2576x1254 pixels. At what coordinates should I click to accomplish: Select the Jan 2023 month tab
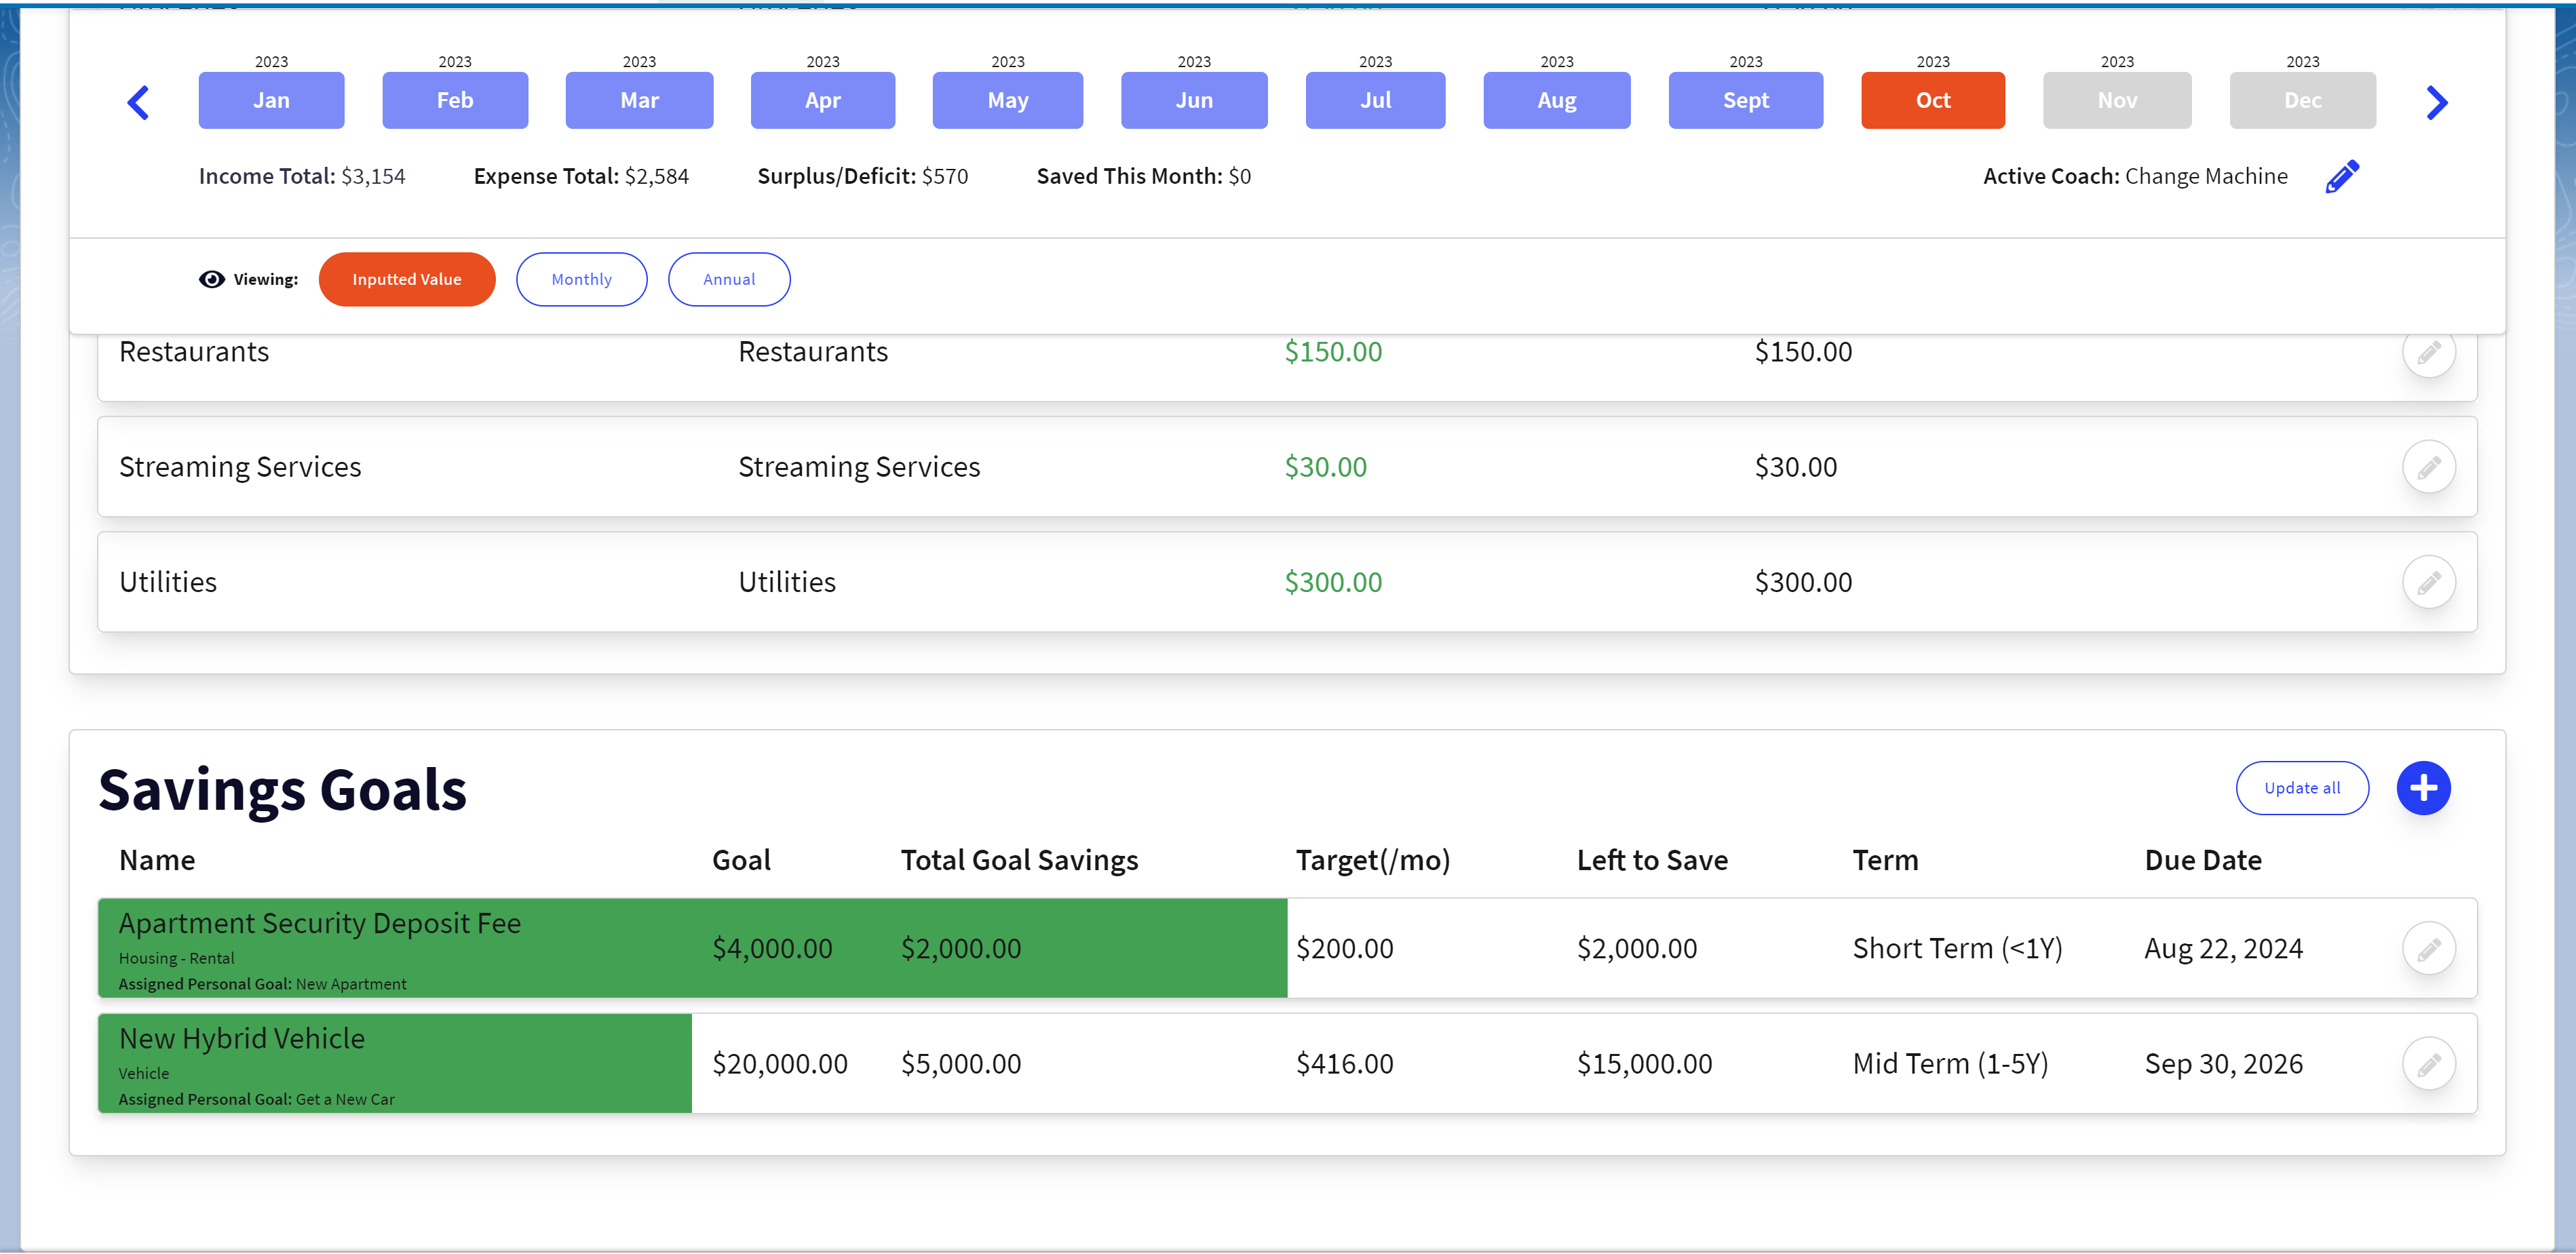[x=271, y=100]
